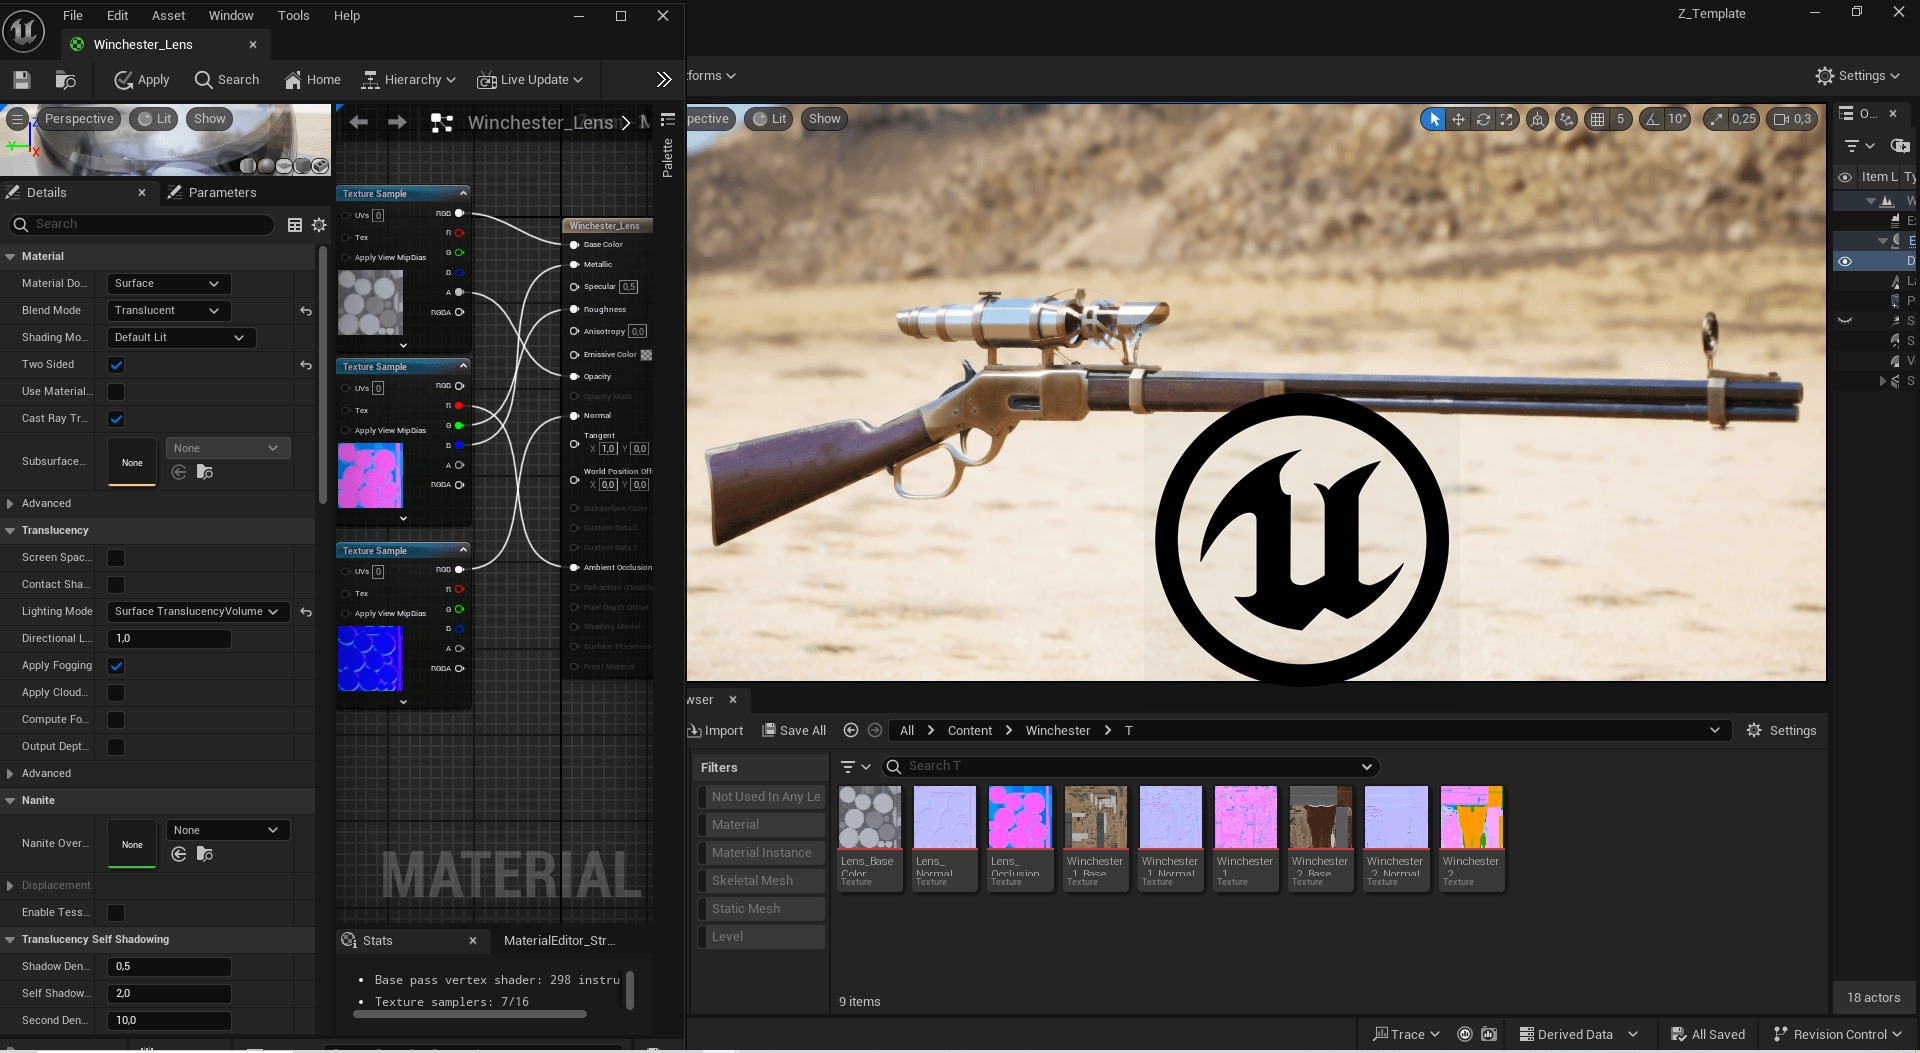Go to Home in material graph
Viewport: 1920px width, 1053px height.
312,80
